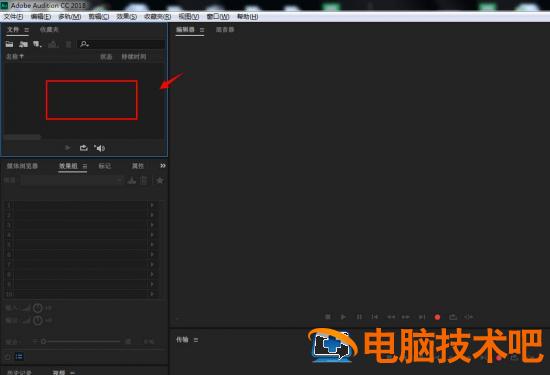Click the list view icon at rack bottom
Screen dimensions: 550x375
coord(19,356)
